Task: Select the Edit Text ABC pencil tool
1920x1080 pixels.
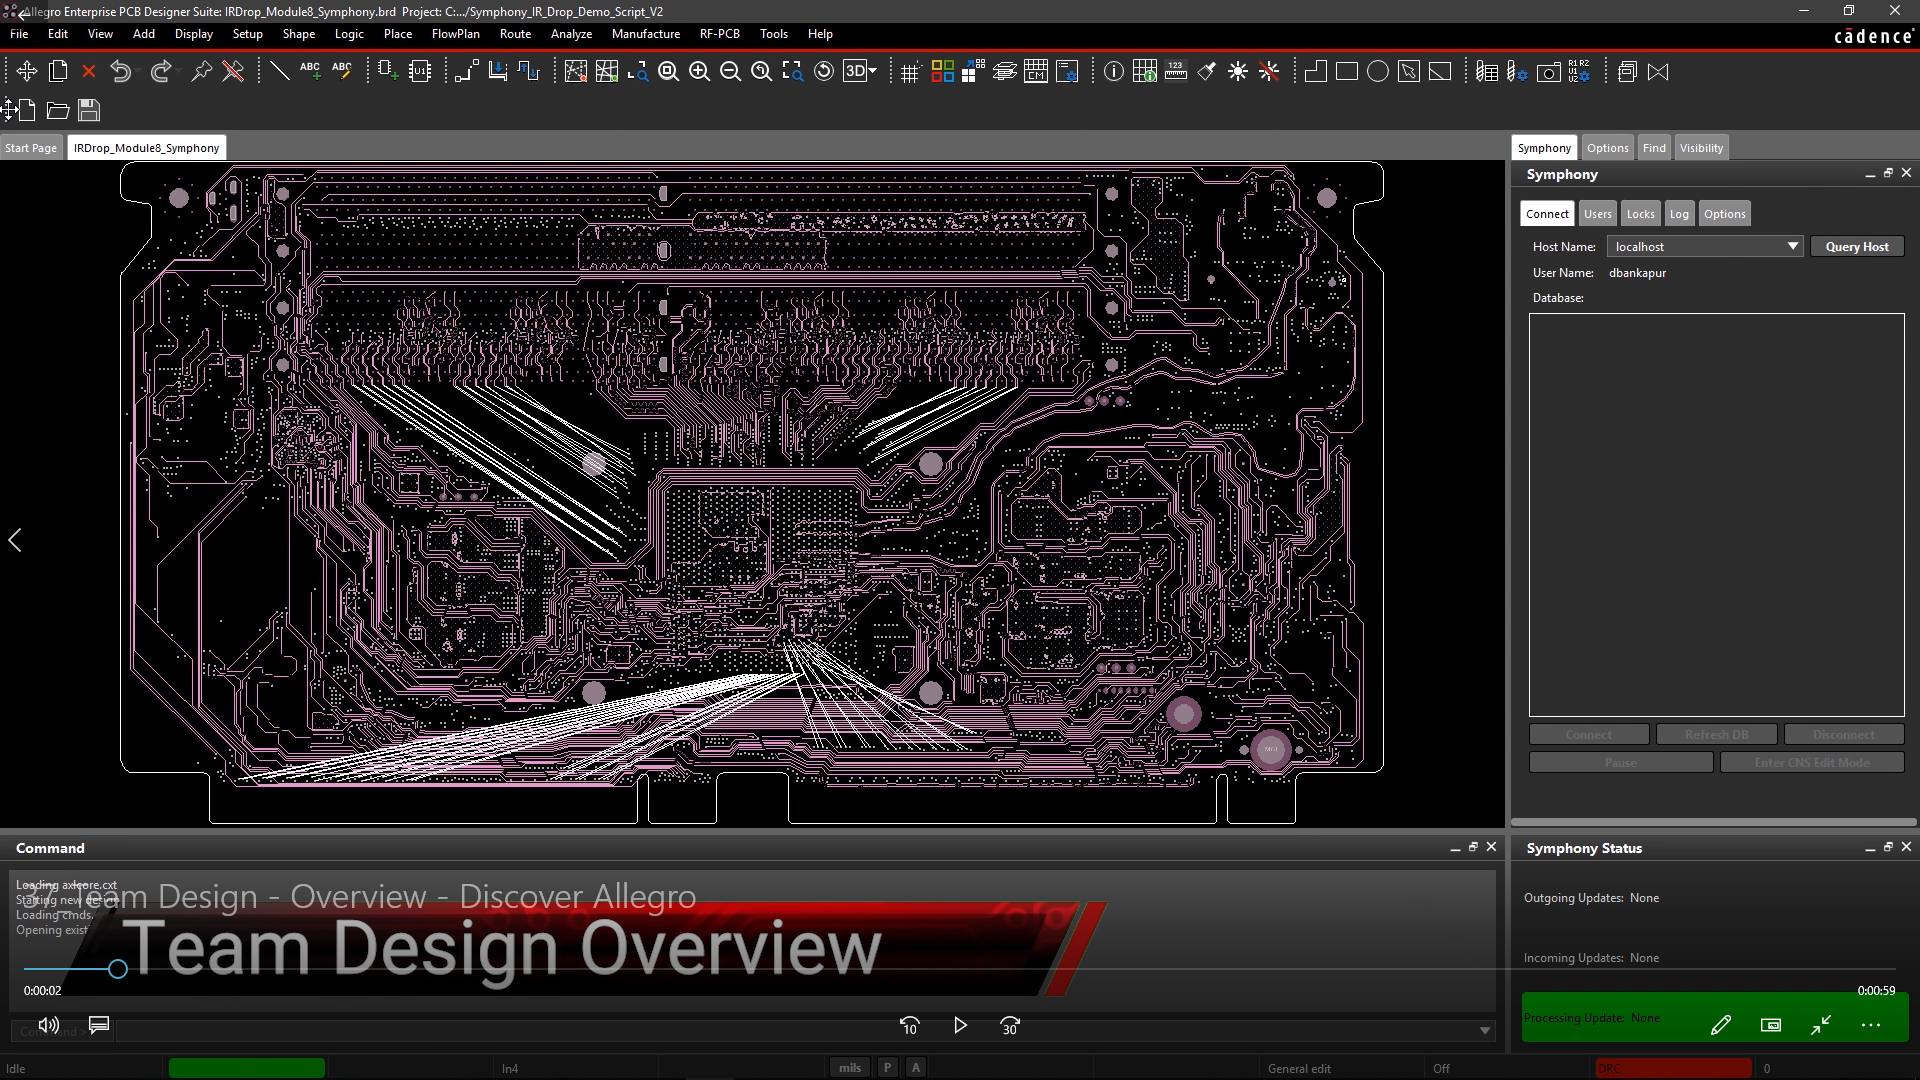Action: (342, 71)
